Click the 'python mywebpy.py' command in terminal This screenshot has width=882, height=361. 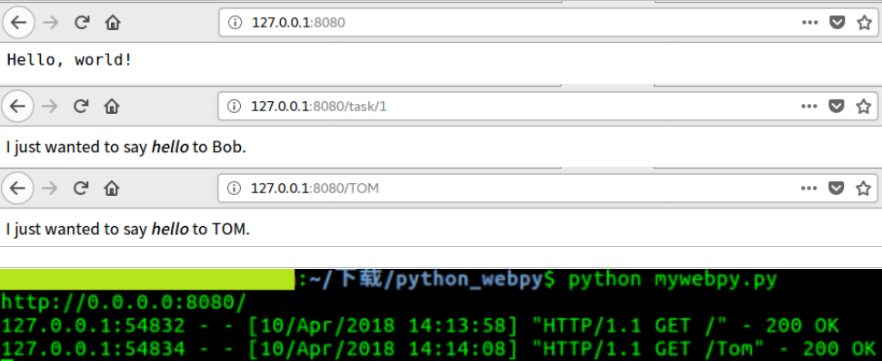click(672, 279)
